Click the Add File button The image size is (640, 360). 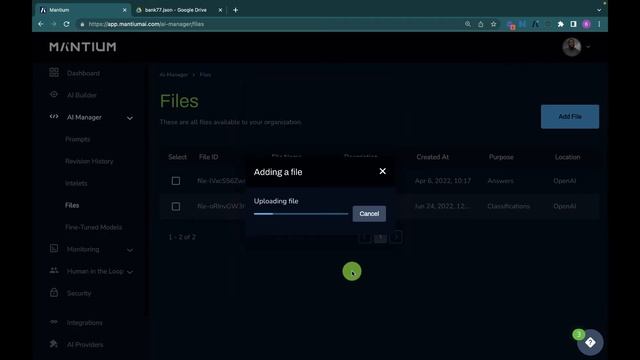(570, 117)
